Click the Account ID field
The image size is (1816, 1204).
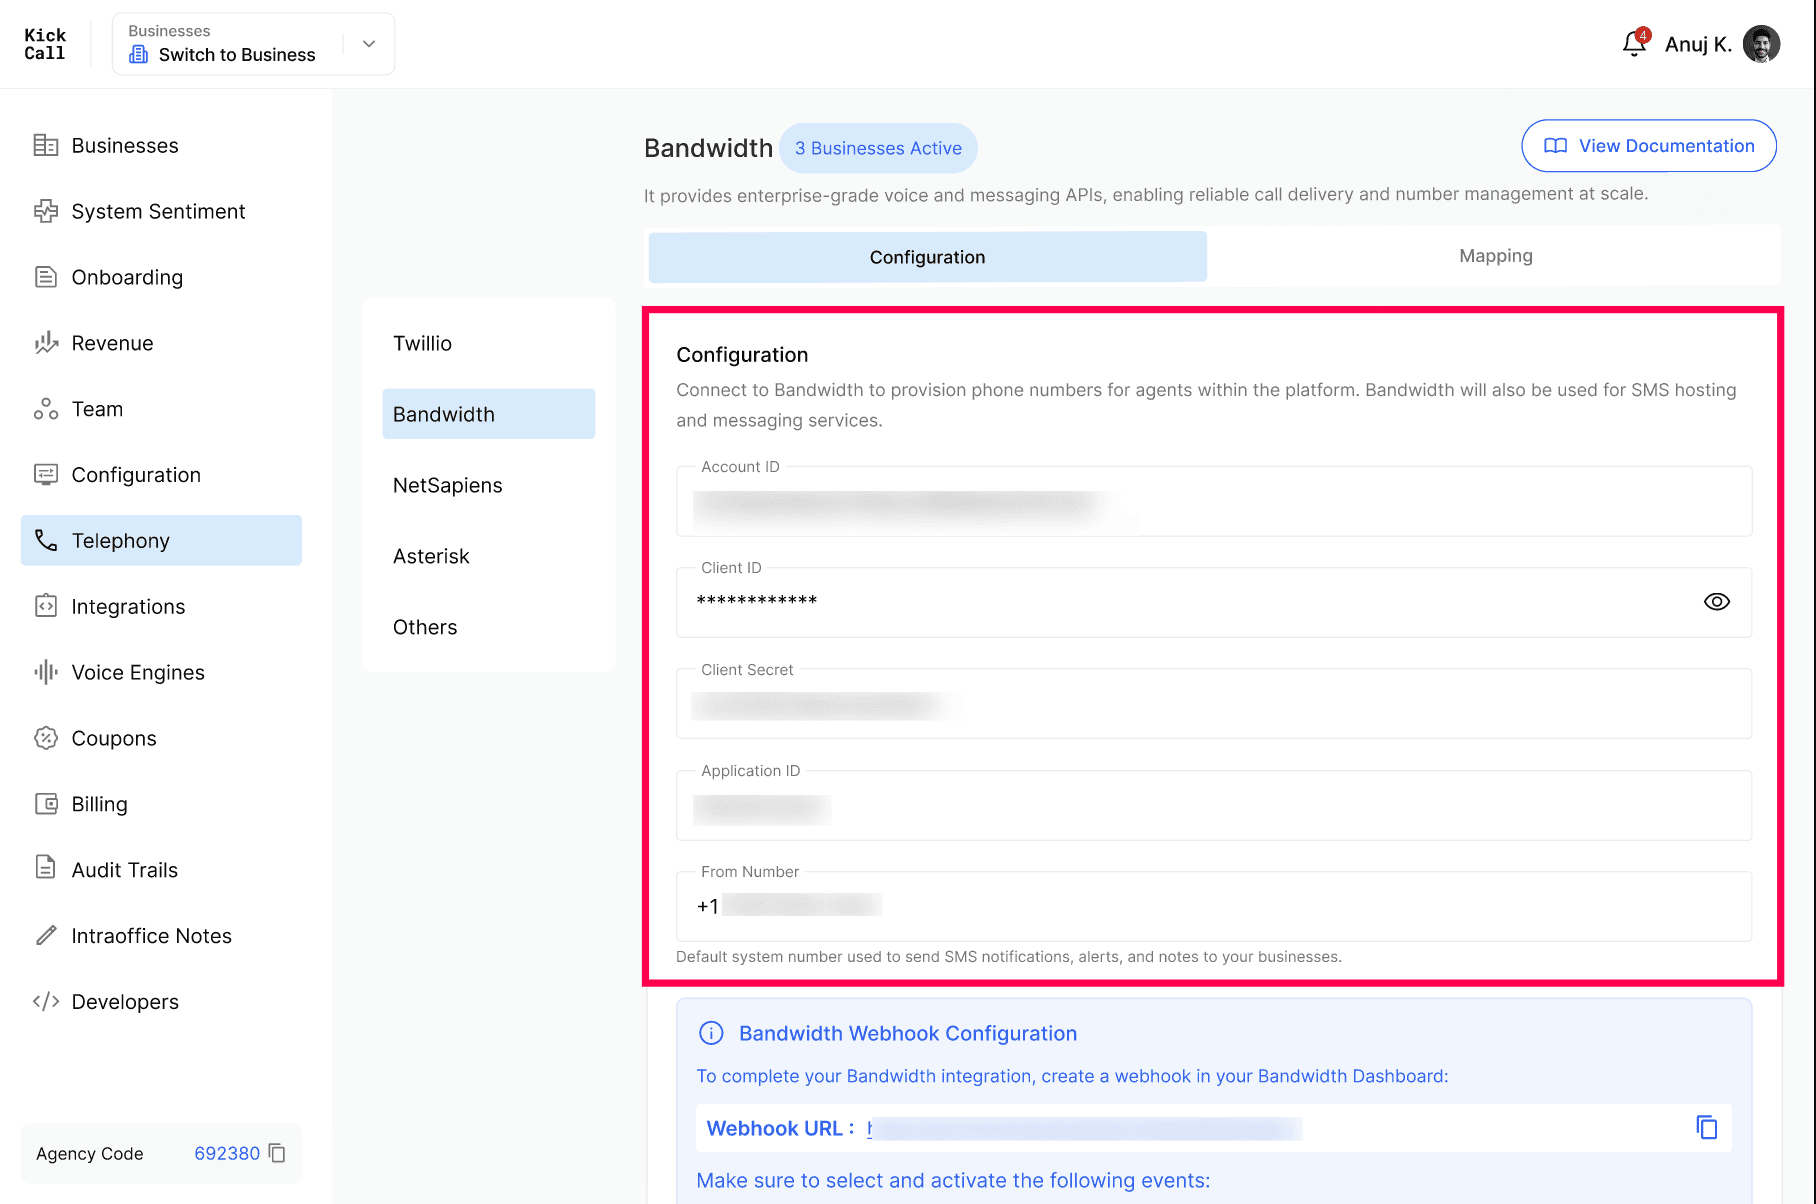1214,501
